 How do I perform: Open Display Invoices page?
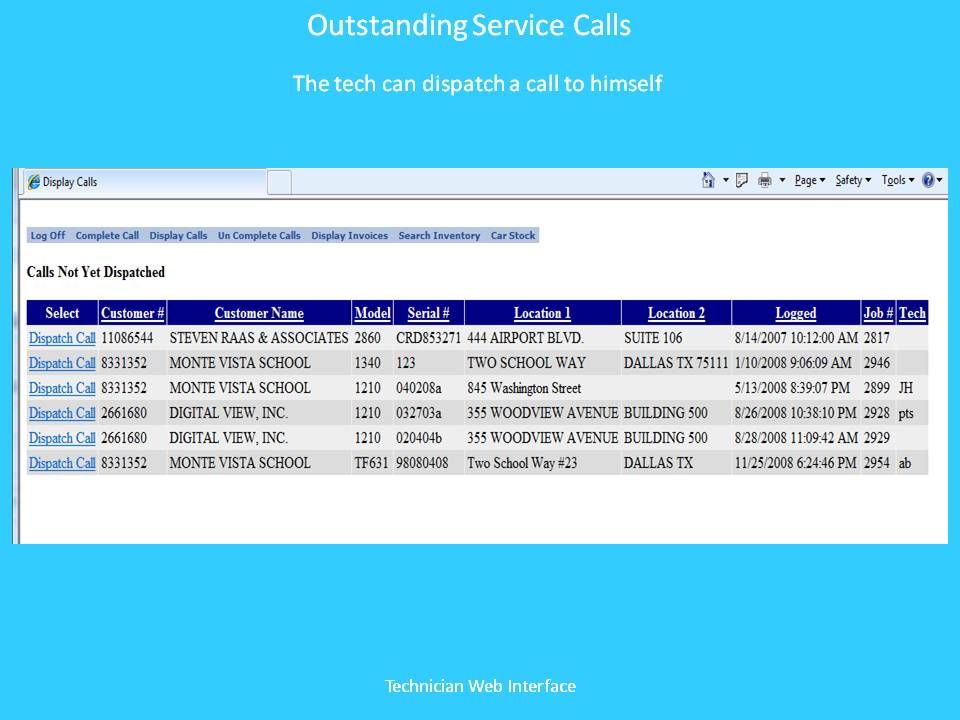click(350, 236)
